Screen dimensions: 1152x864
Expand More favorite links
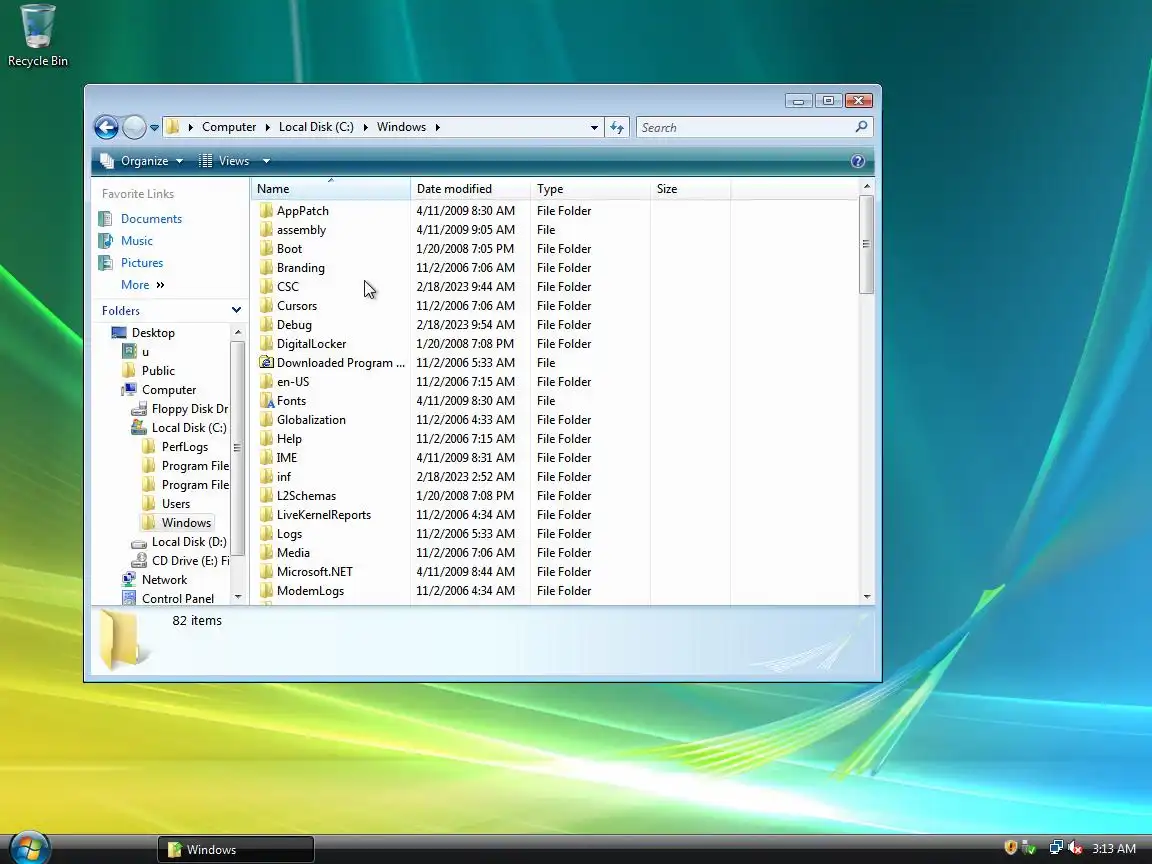[143, 285]
